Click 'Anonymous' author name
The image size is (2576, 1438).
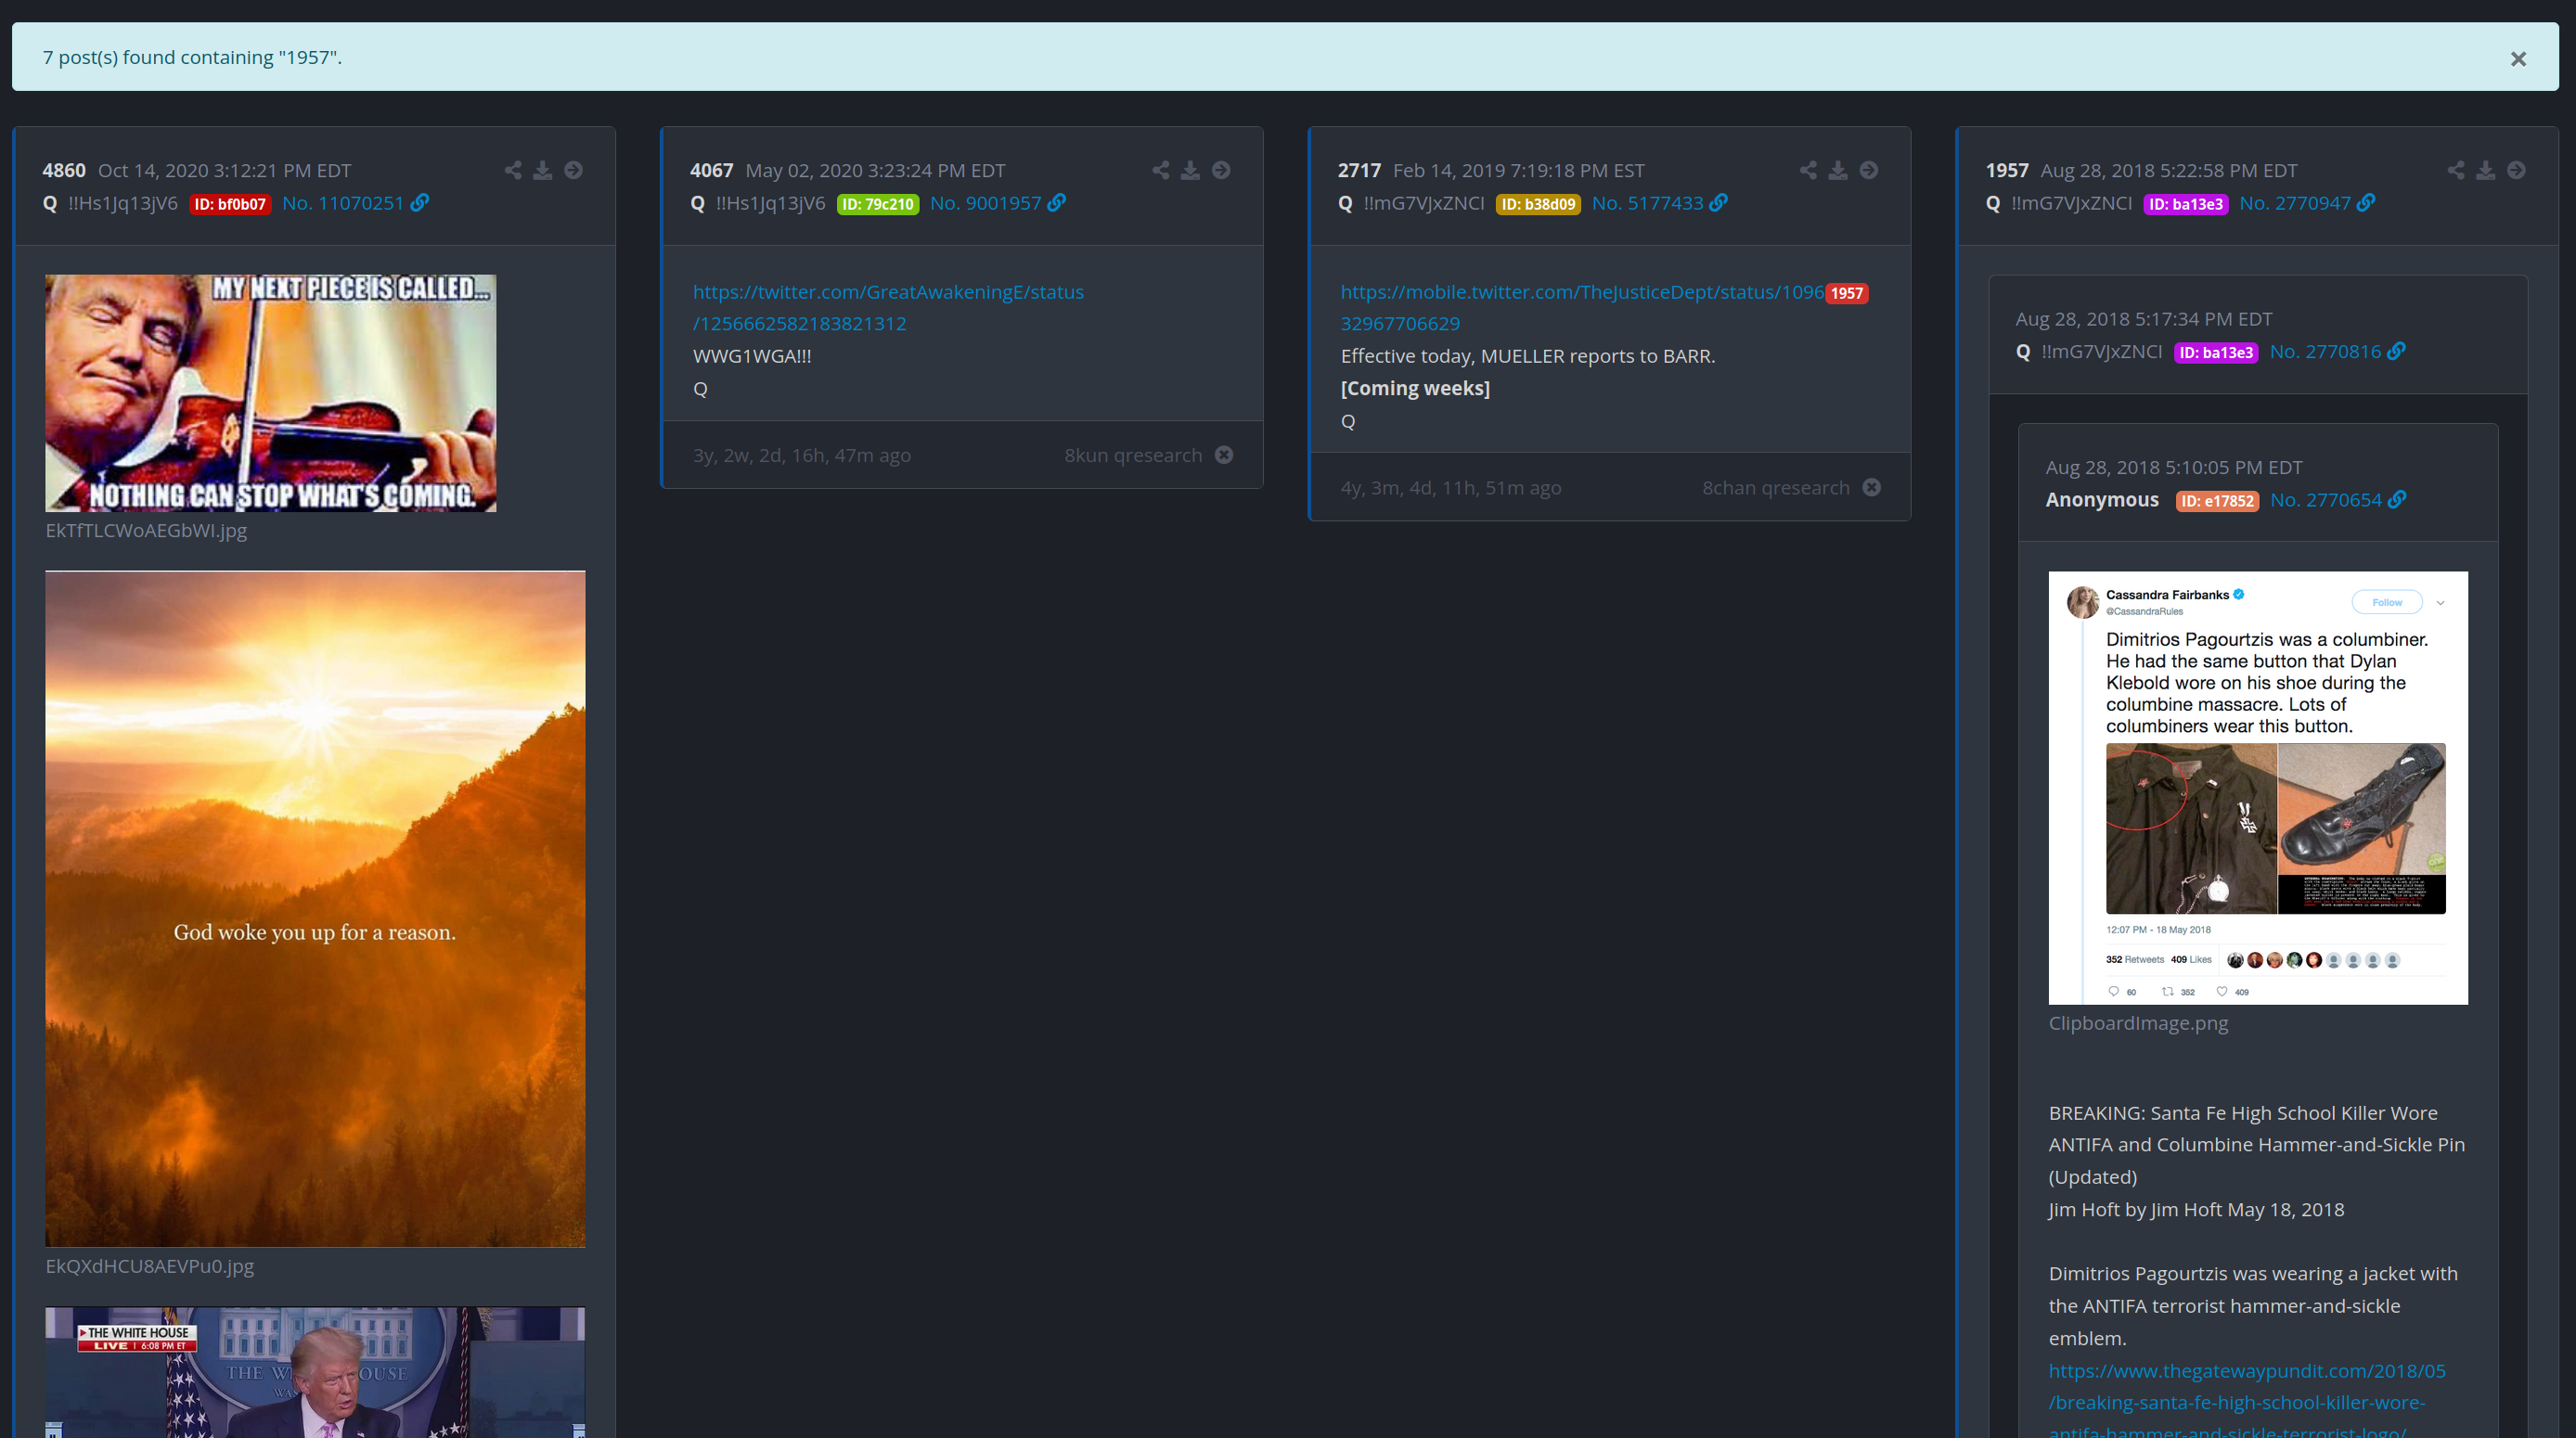pos(2102,500)
